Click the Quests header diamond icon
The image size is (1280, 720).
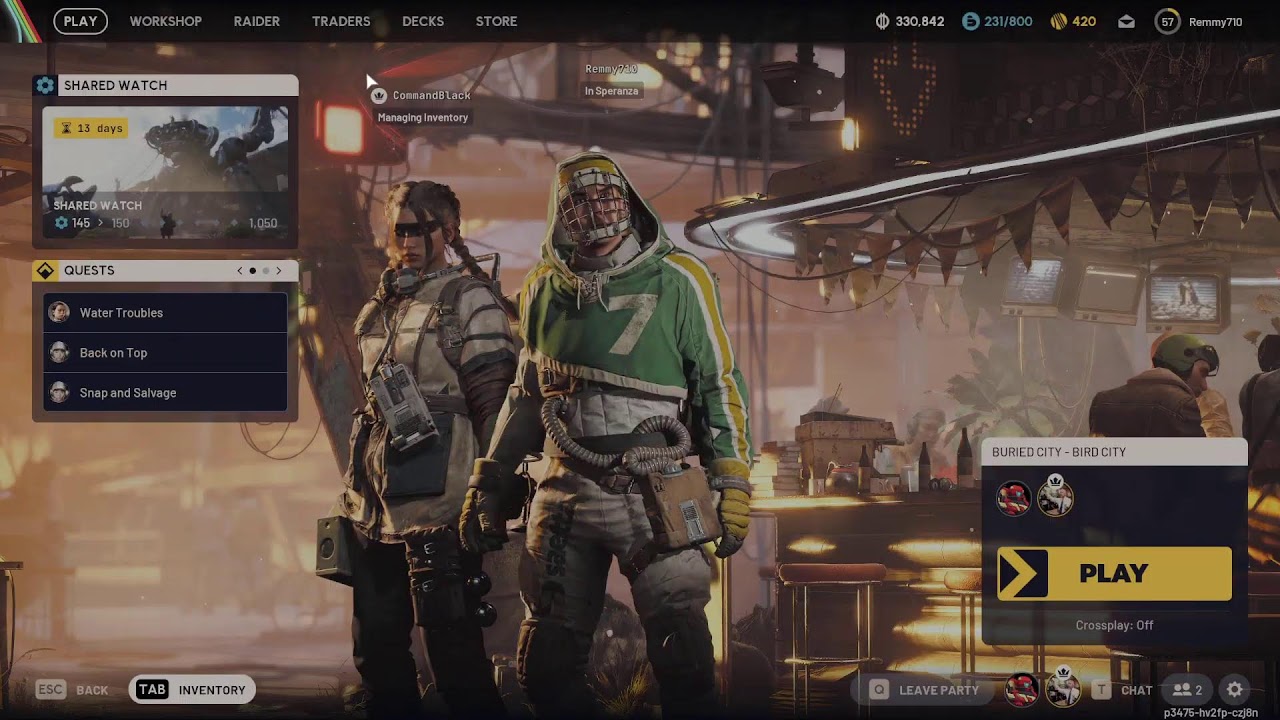coord(45,271)
